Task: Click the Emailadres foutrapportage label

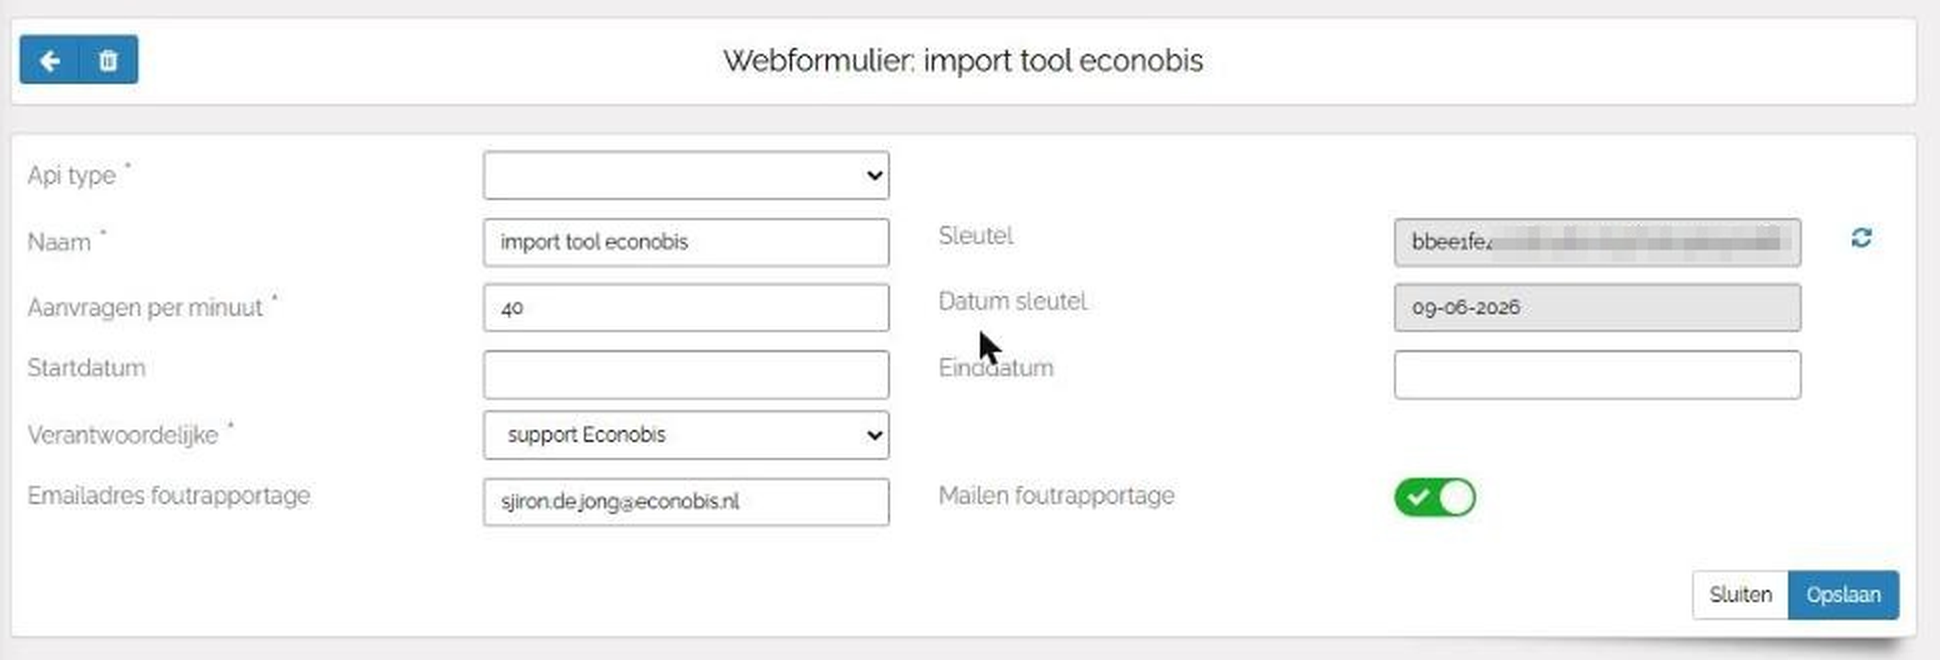Action: (x=169, y=496)
